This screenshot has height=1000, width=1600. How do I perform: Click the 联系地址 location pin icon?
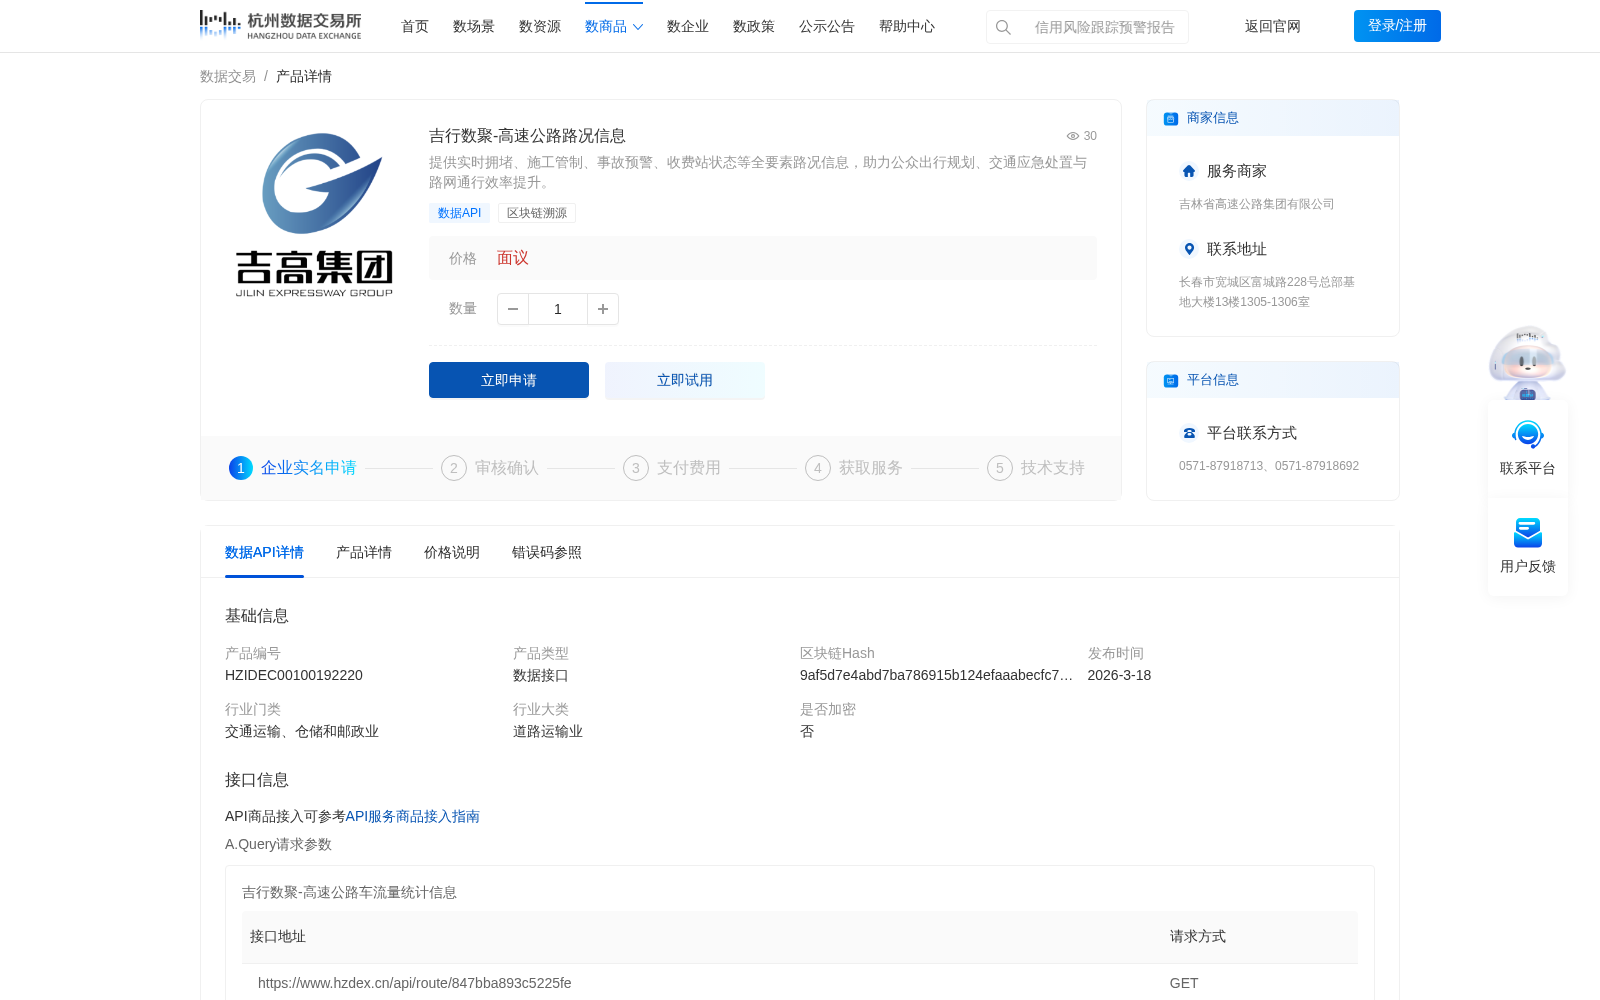pos(1189,249)
